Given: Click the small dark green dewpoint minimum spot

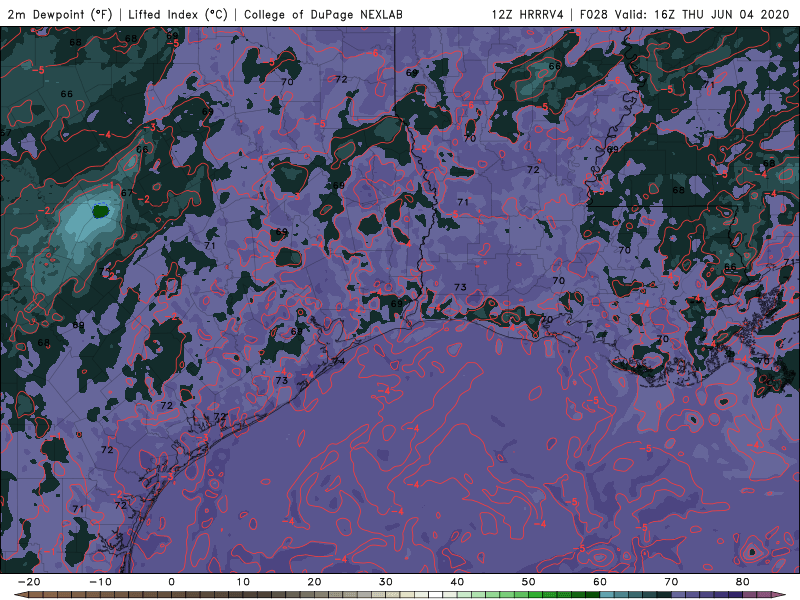Looking at the screenshot, I should 101,210.
